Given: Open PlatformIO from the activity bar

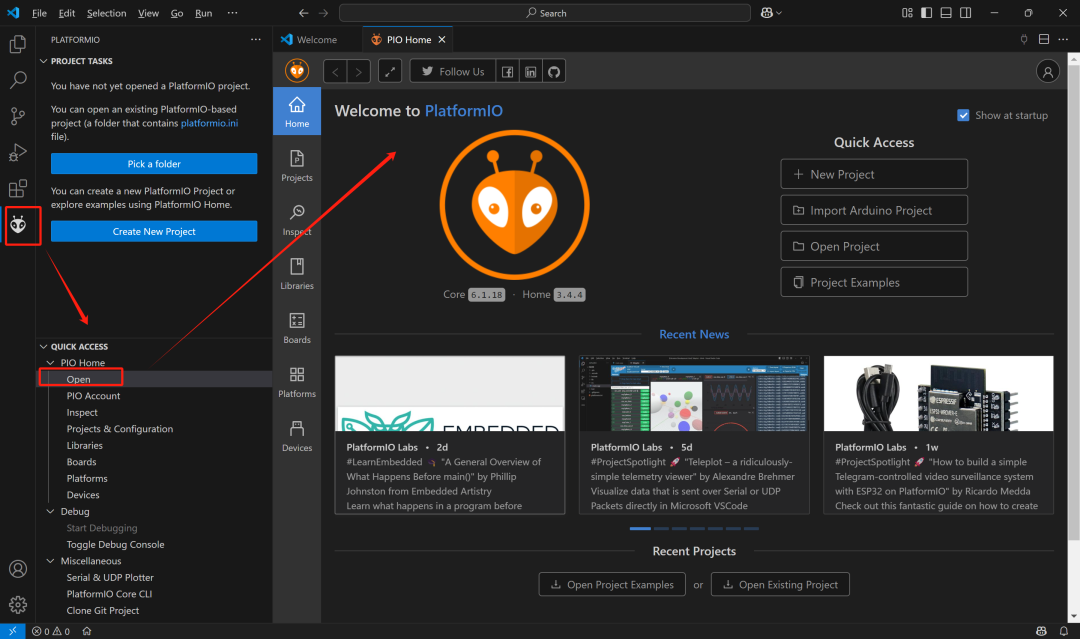Looking at the screenshot, I should coord(22,226).
